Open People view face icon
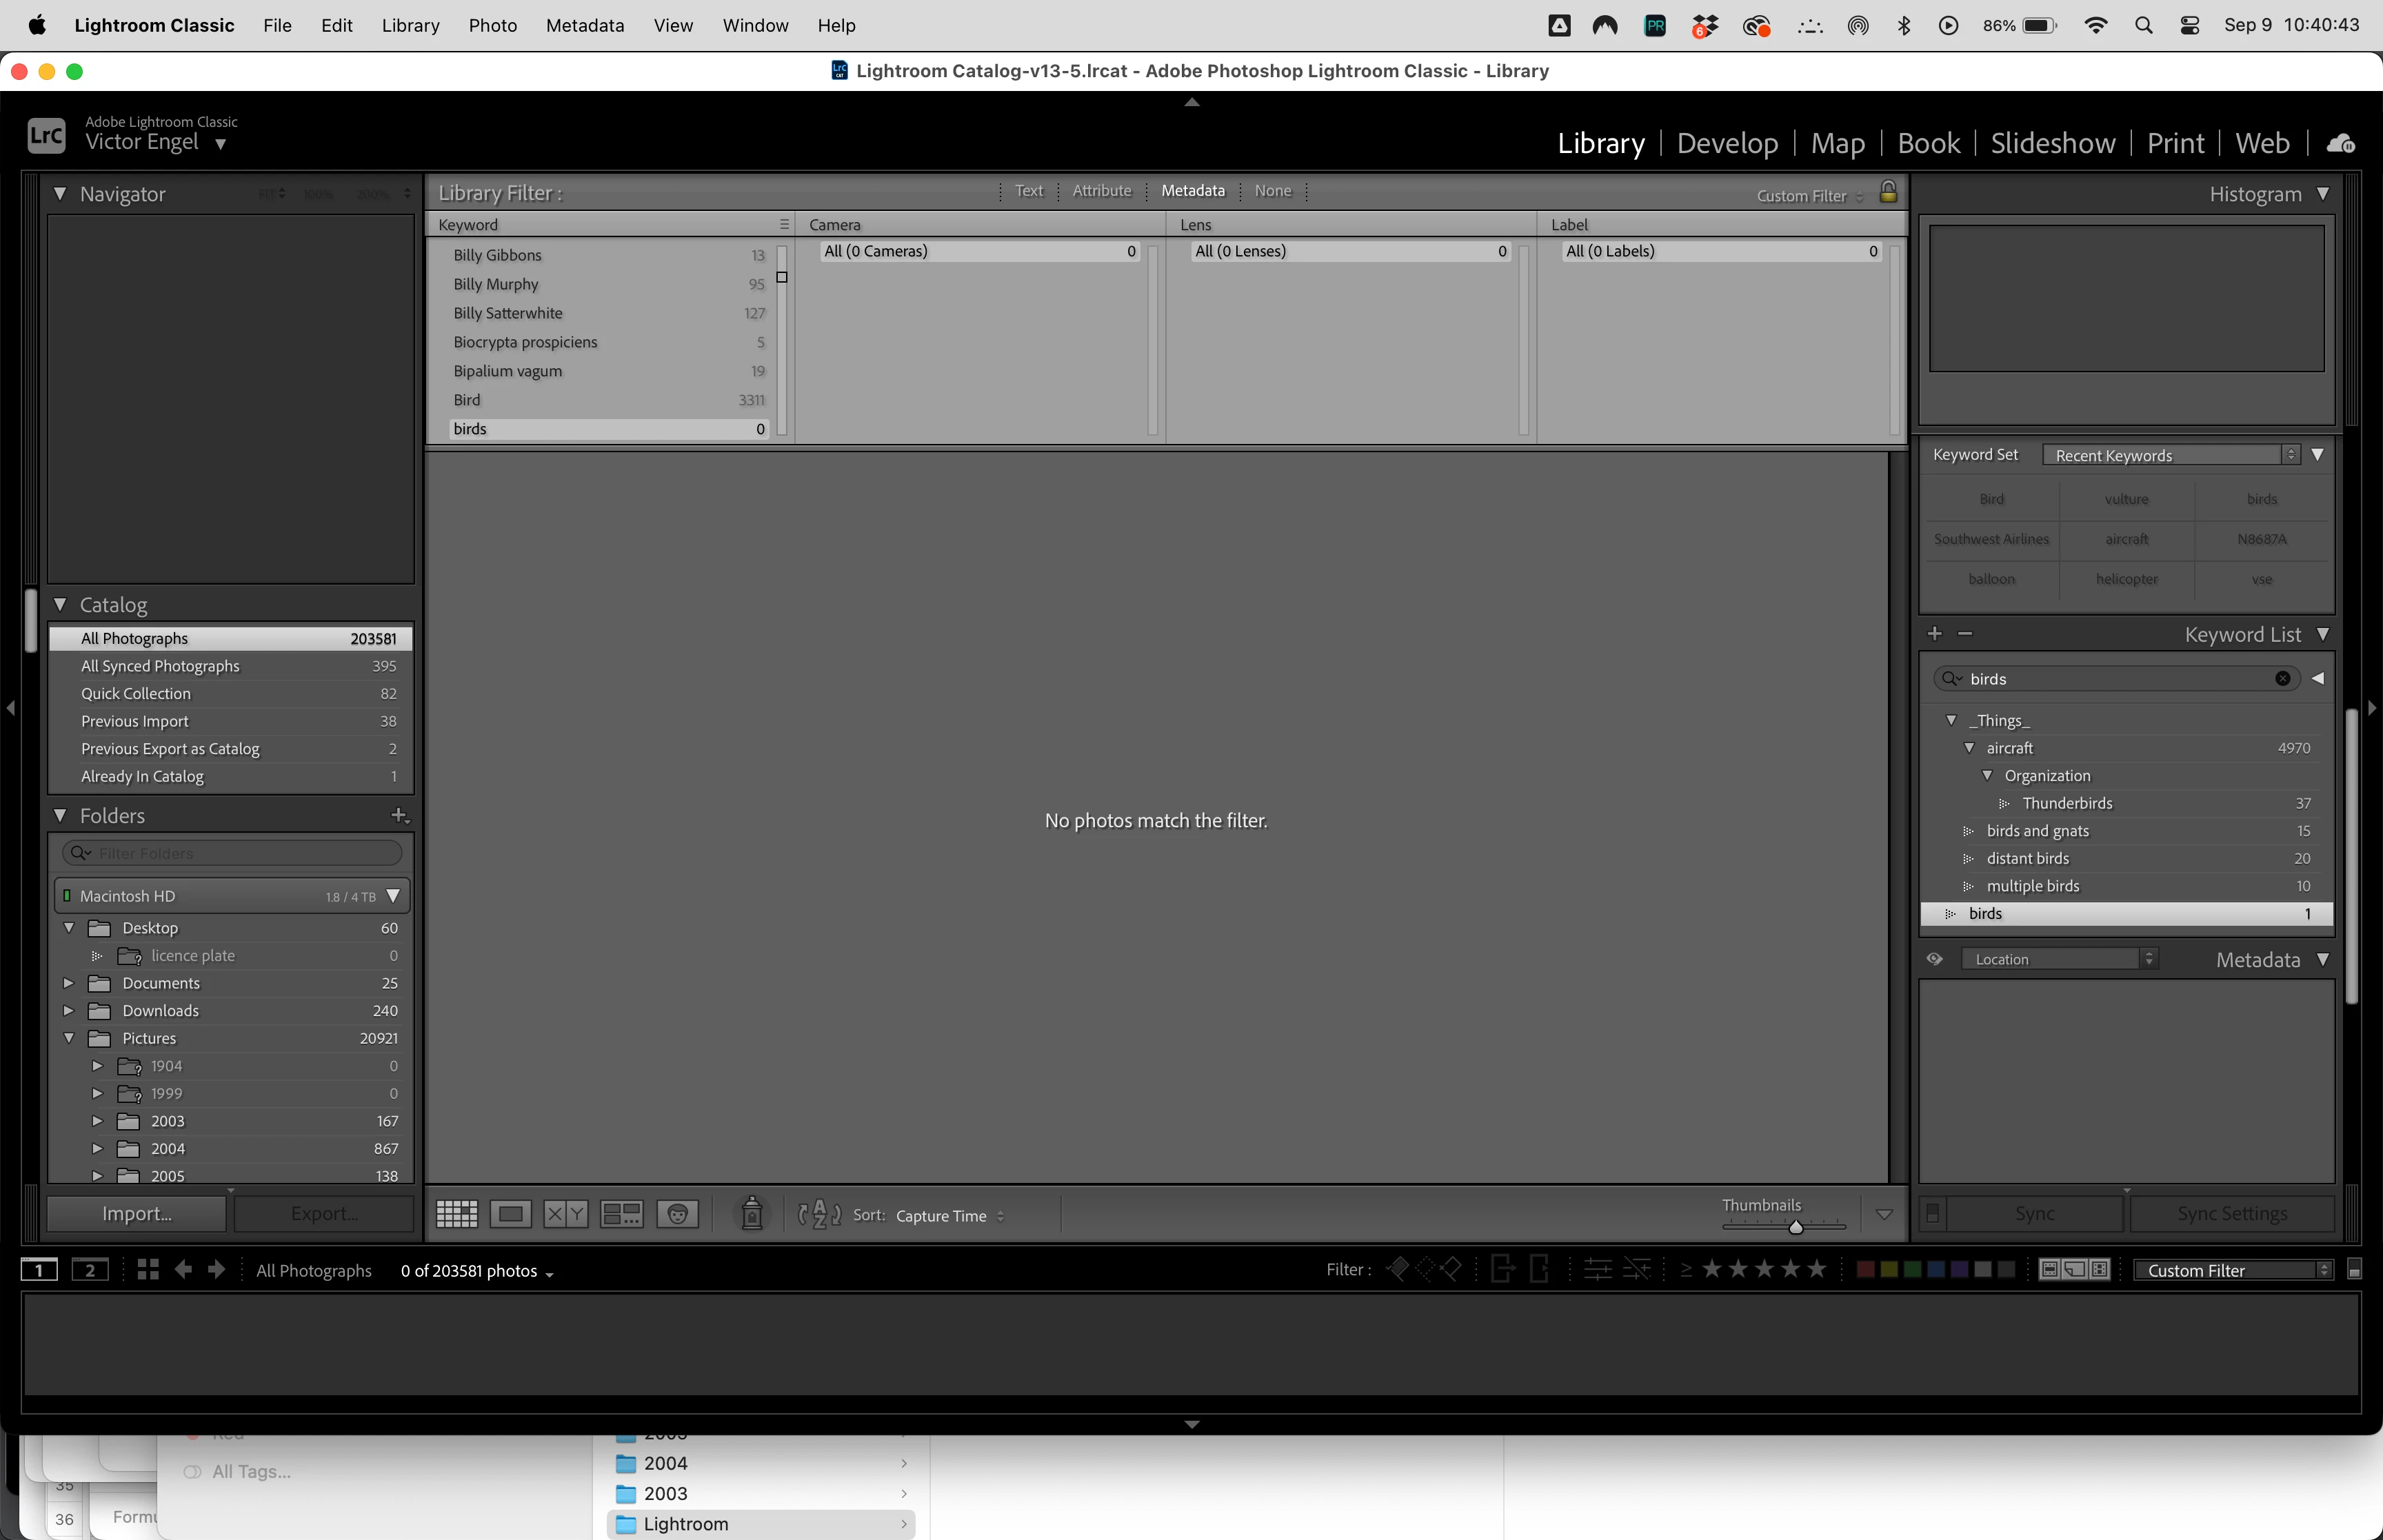 point(677,1214)
